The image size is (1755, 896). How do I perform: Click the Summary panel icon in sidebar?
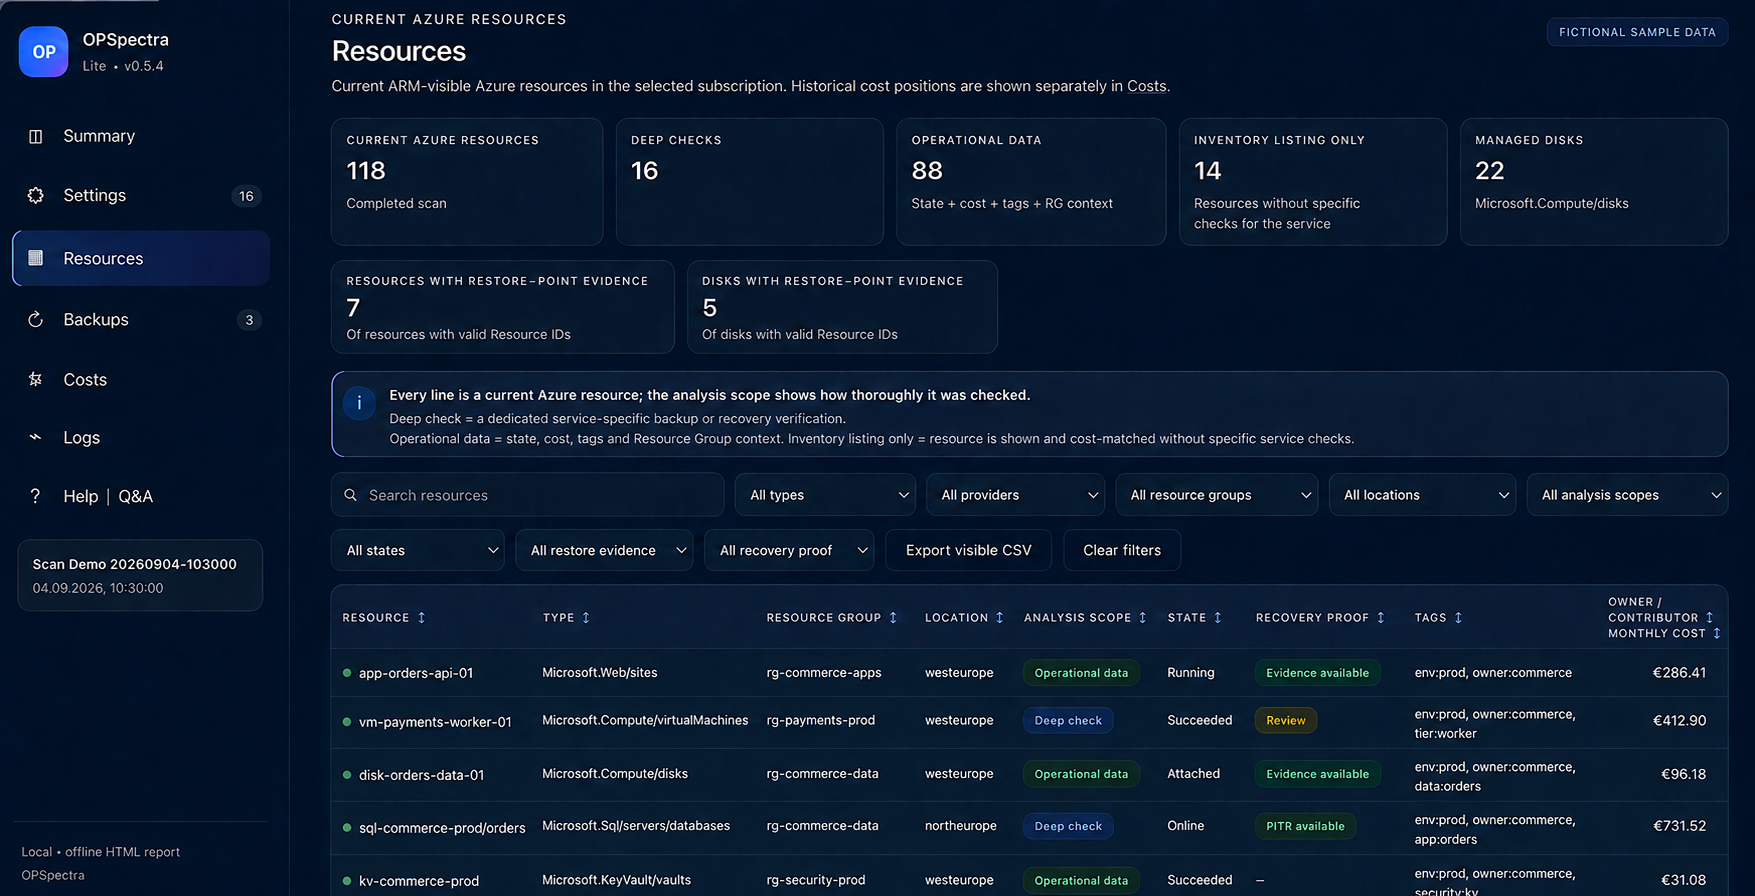(x=36, y=136)
